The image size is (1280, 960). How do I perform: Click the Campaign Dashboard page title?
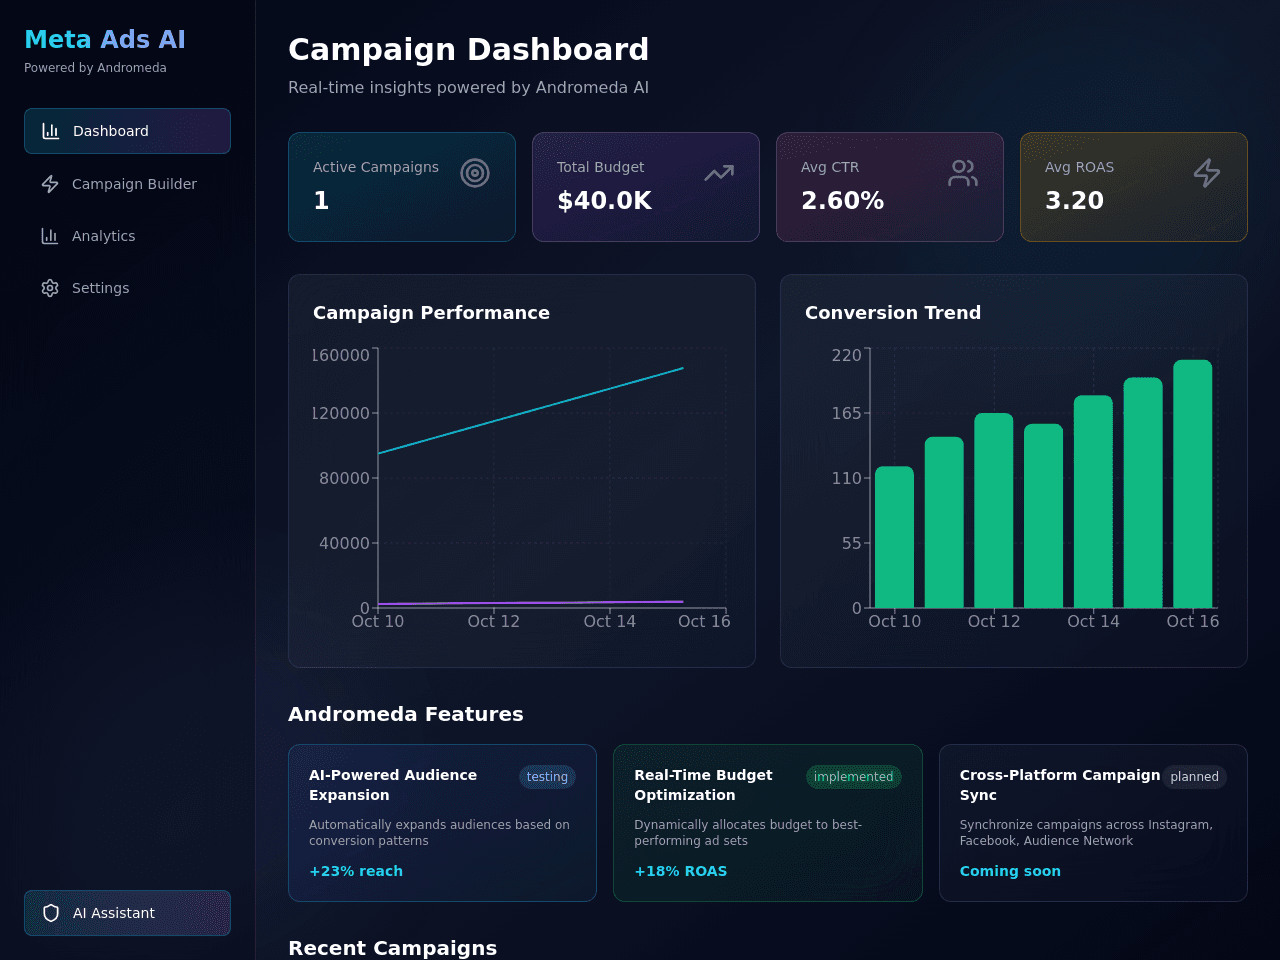point(469,49)
